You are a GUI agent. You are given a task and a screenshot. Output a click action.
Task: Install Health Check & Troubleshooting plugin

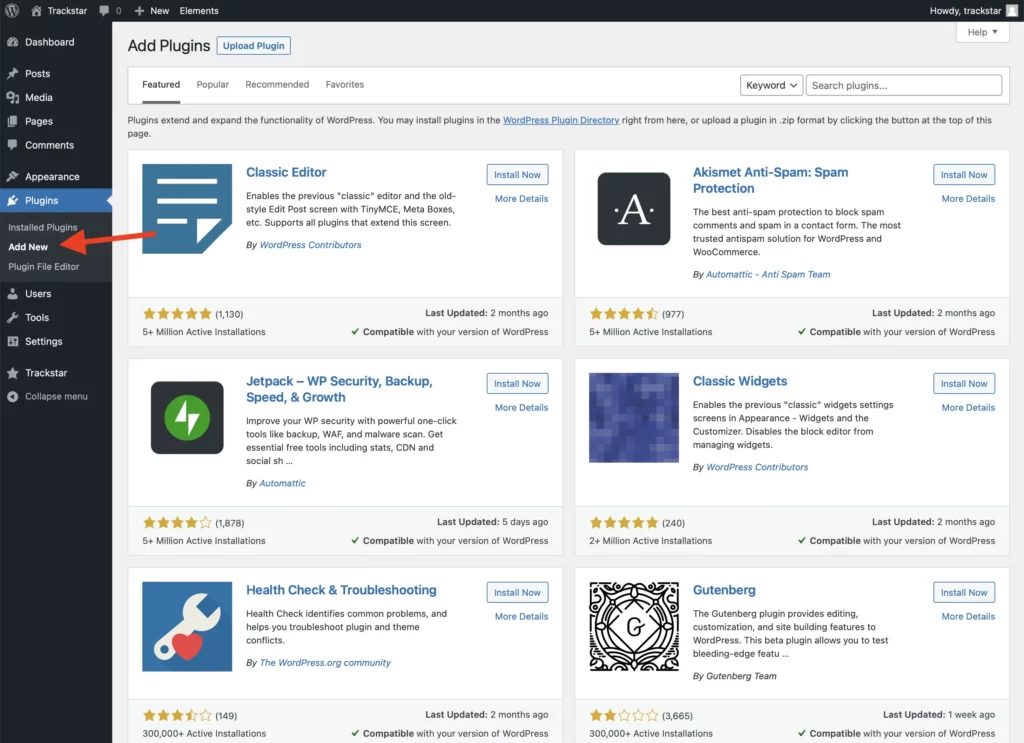517,592
